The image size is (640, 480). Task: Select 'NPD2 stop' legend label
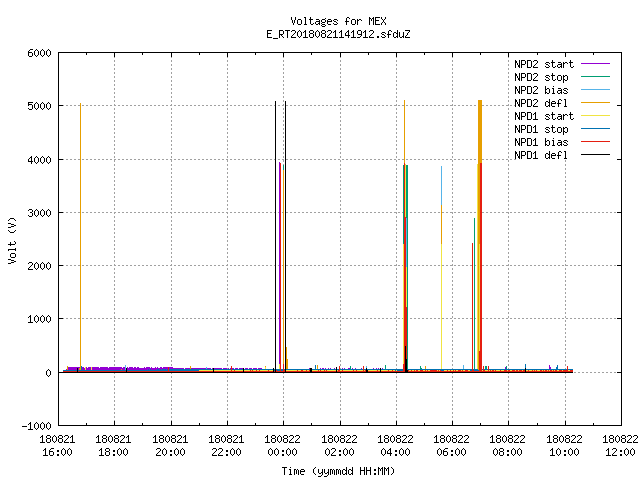tap(541, 77)
